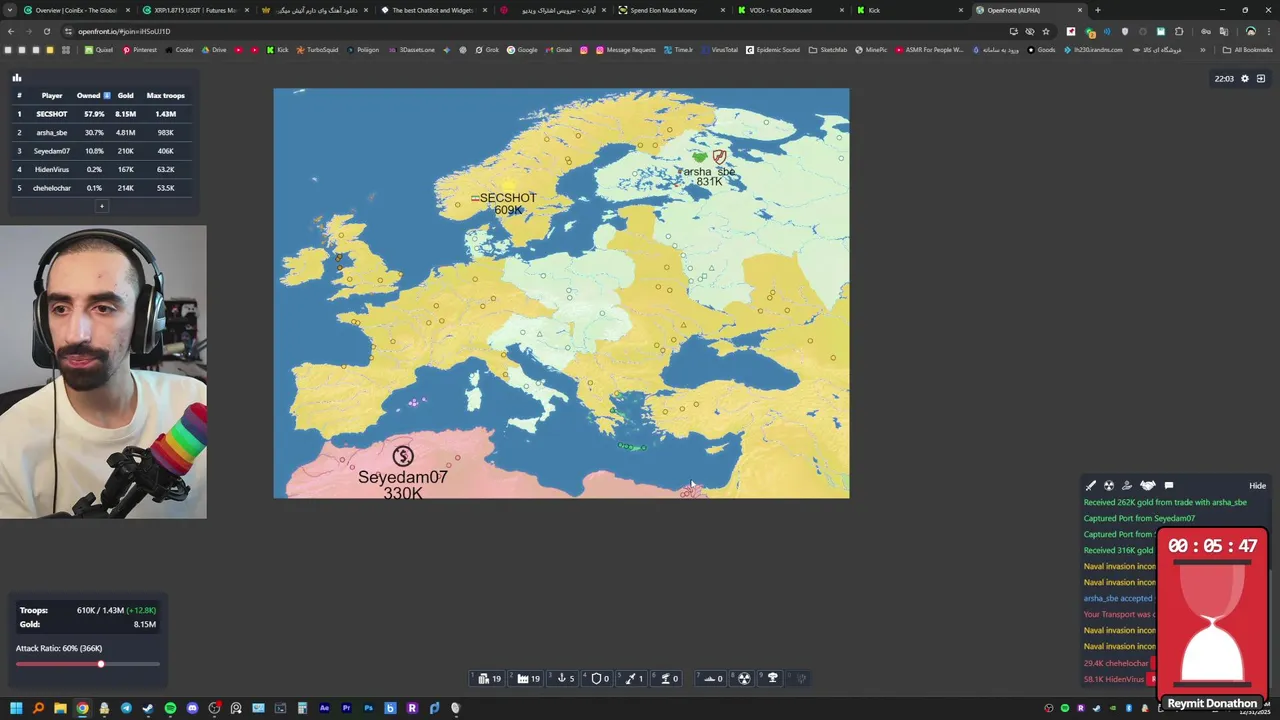Open Epidemic Sound bookmark
Screen dimensions: 1280x720
pyautogui.click(x=773, y=49)
